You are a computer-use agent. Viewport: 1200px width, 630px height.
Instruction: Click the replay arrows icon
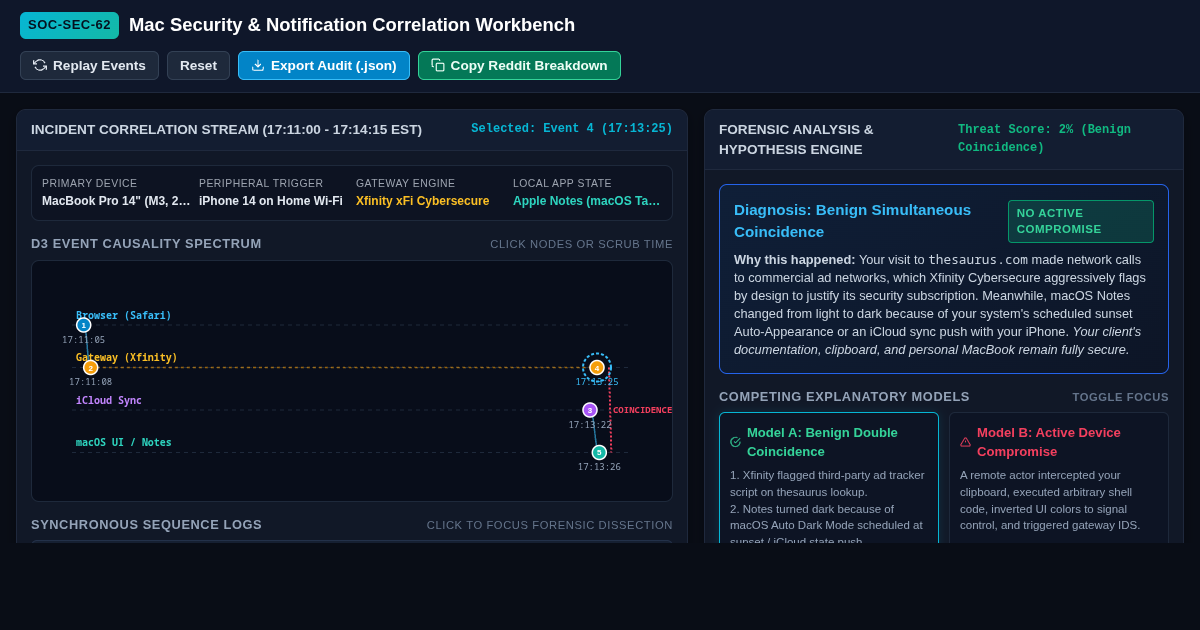pos(40,65)
